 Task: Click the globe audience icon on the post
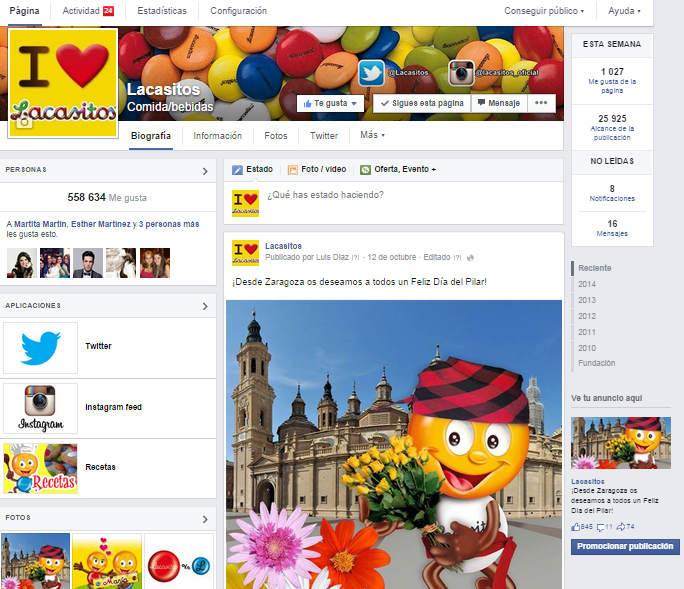pyautogui.click(x=470, y=258)
